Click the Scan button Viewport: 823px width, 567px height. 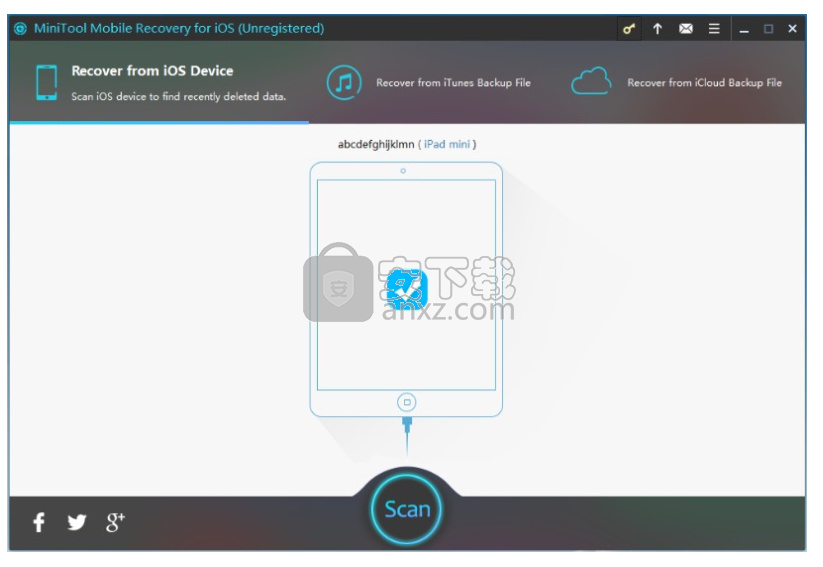[x=407, y=509]
